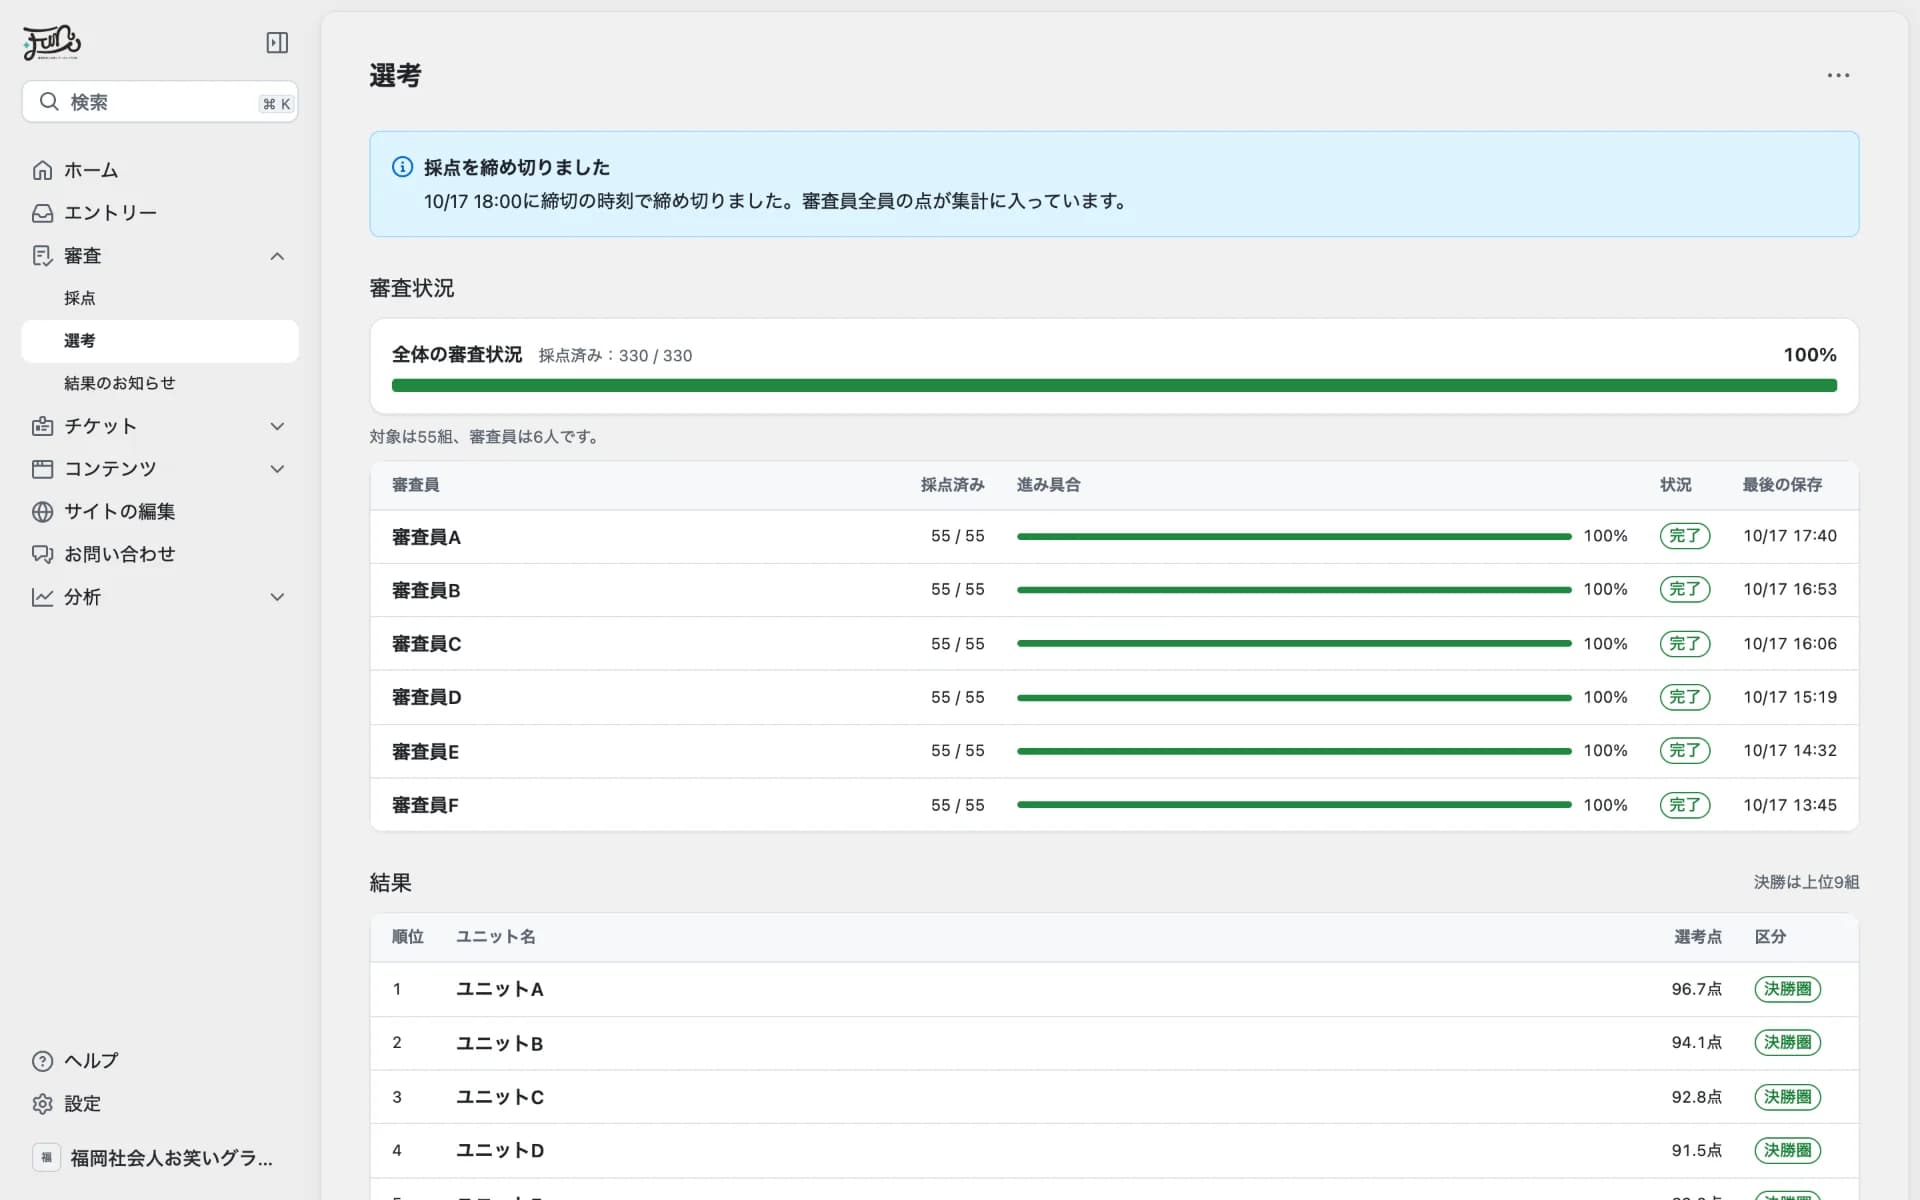The image size is (1920, 1200).
Task: Click 完了 badge for 審査員D
Action: coord(1685,697)
